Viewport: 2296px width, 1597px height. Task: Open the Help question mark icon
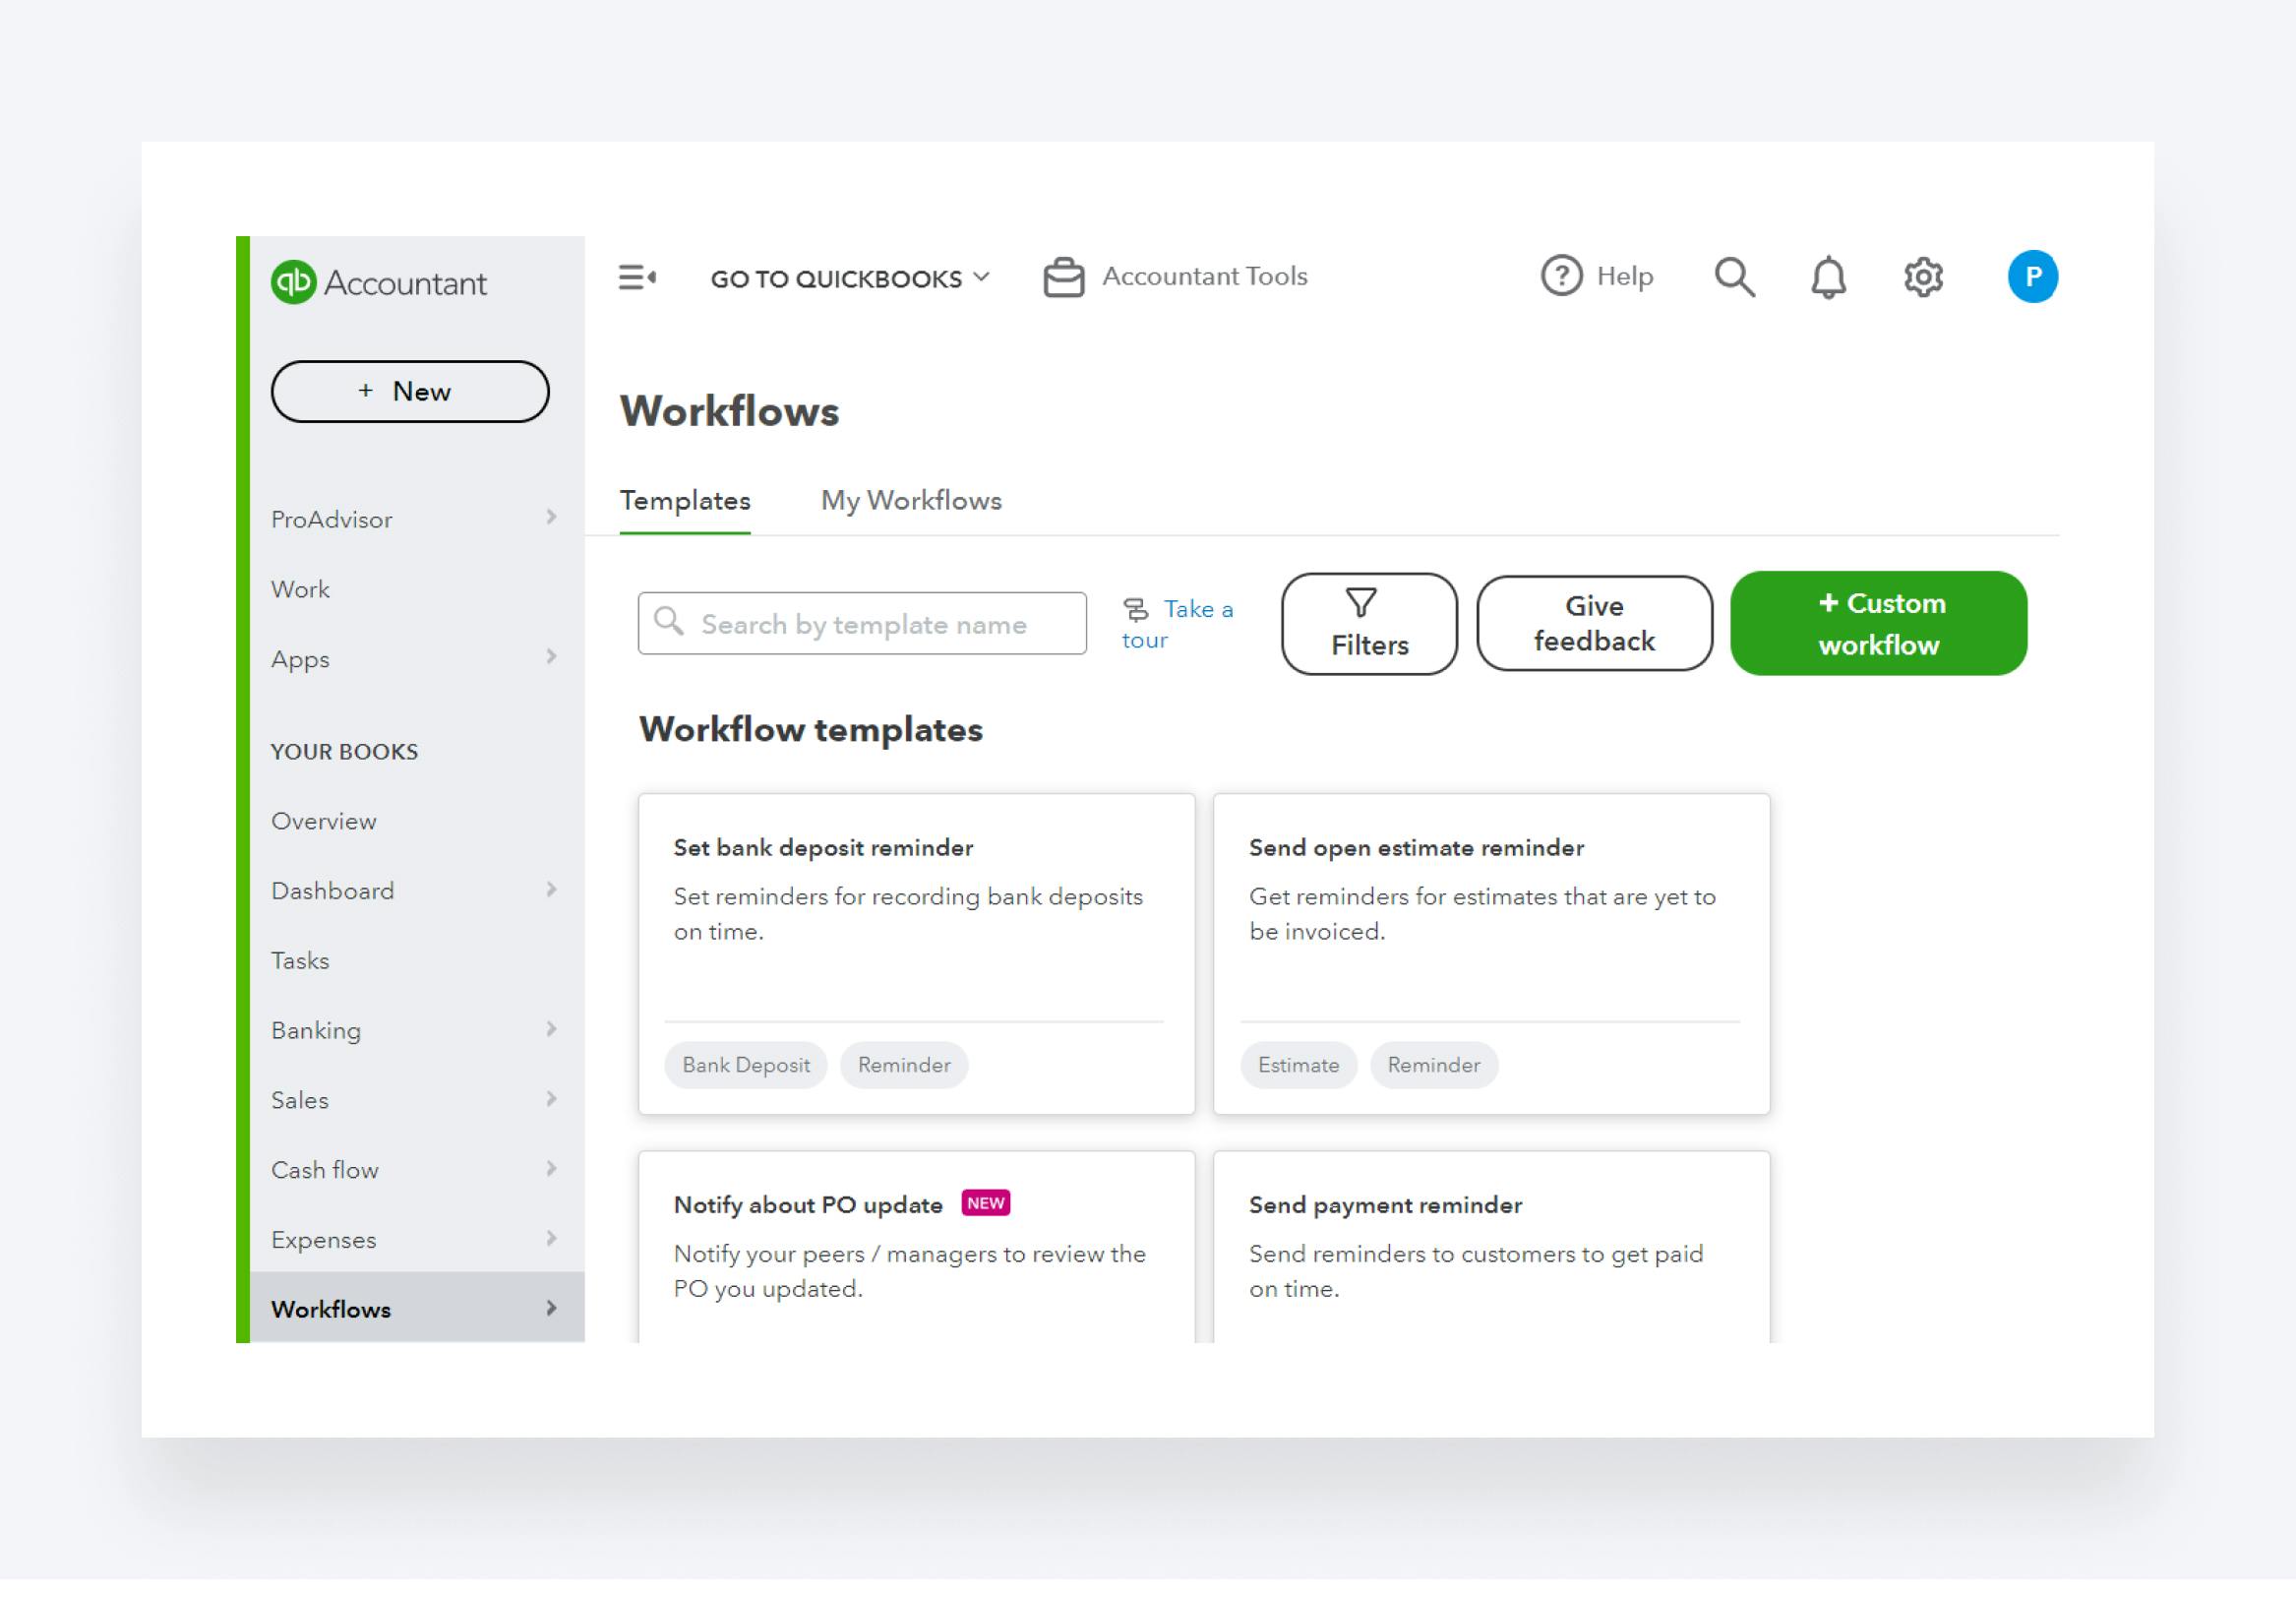1560,276
